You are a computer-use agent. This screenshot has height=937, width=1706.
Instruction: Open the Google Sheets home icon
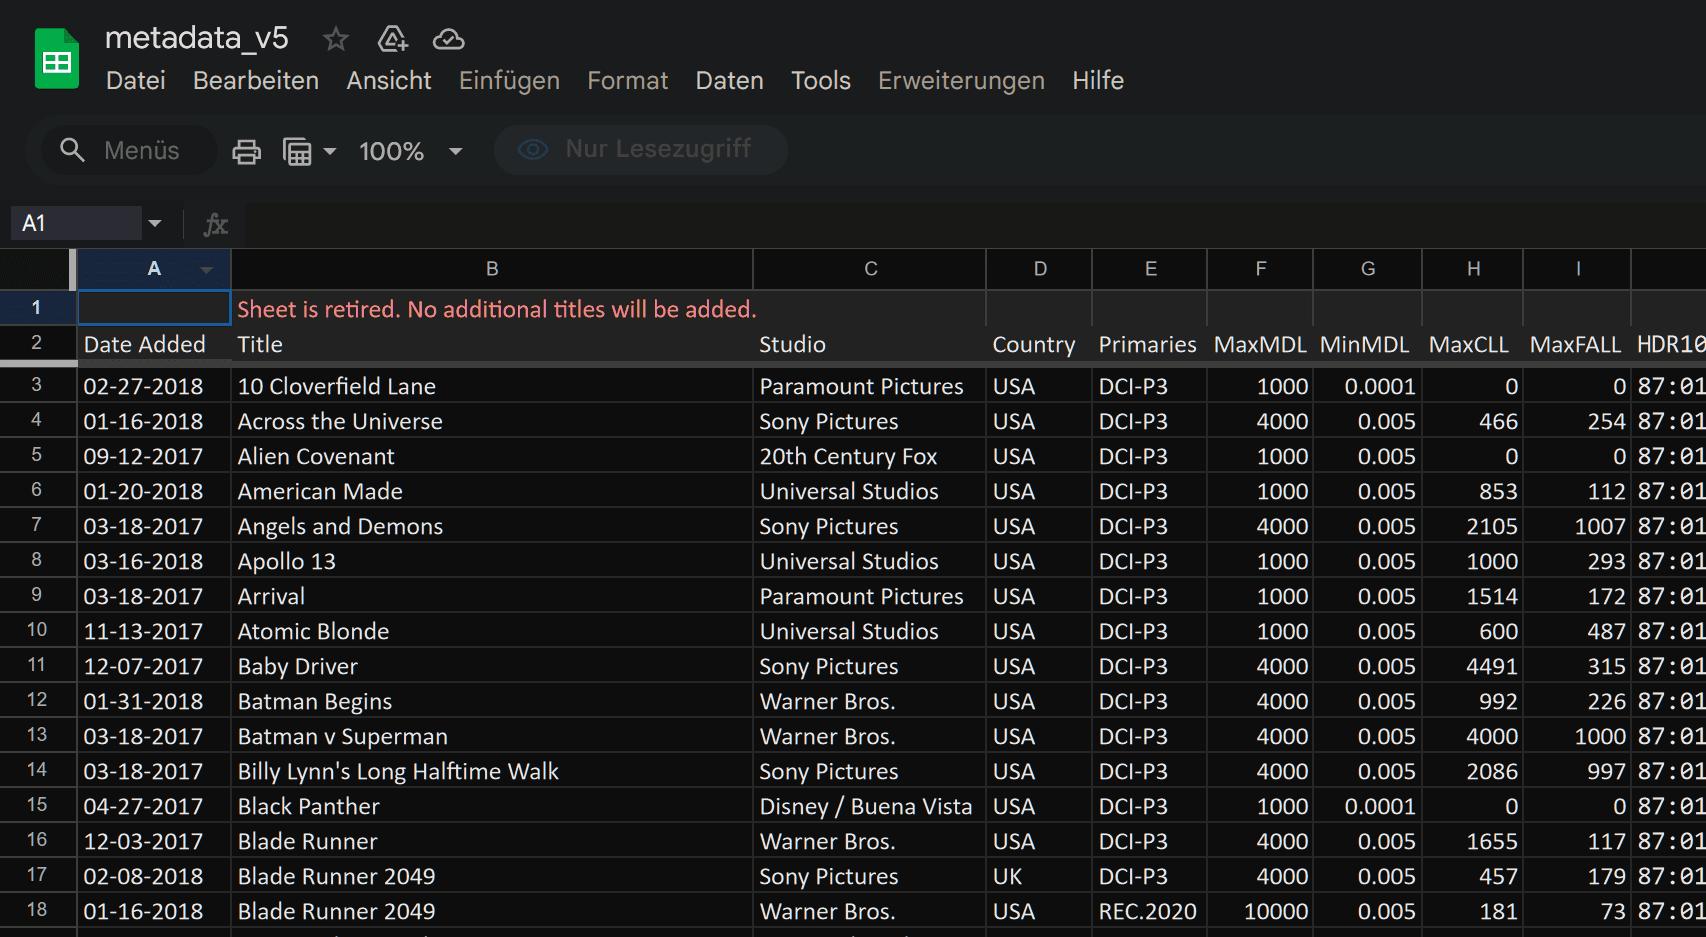pos(57,59)
